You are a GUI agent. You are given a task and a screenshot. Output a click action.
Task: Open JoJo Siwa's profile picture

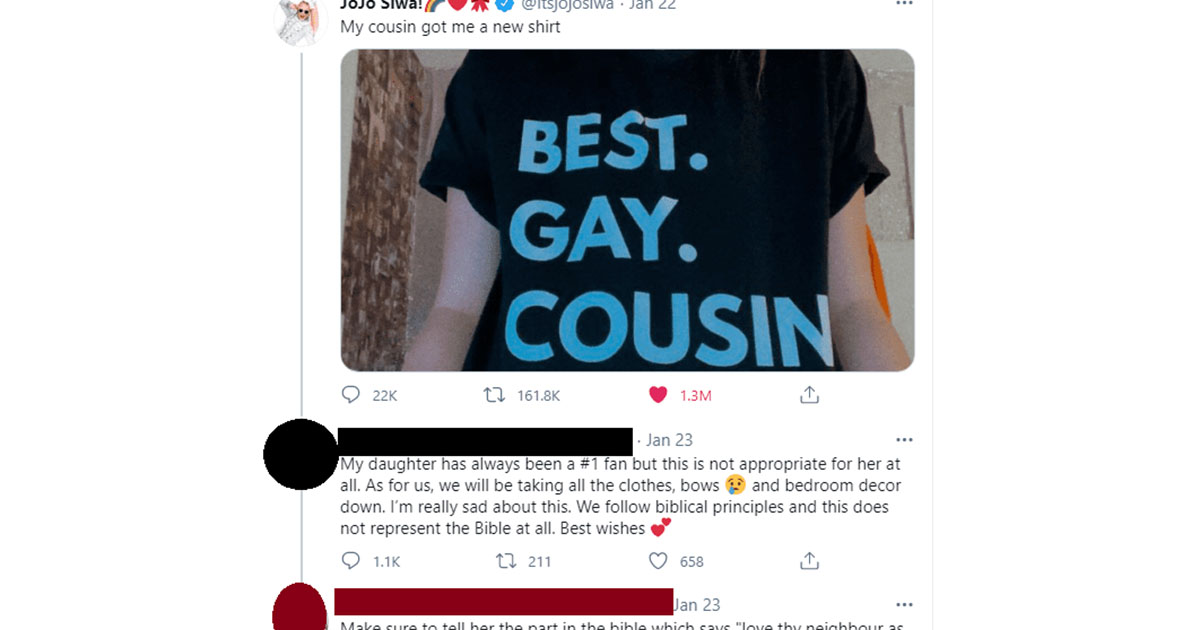tap(301, 18)
